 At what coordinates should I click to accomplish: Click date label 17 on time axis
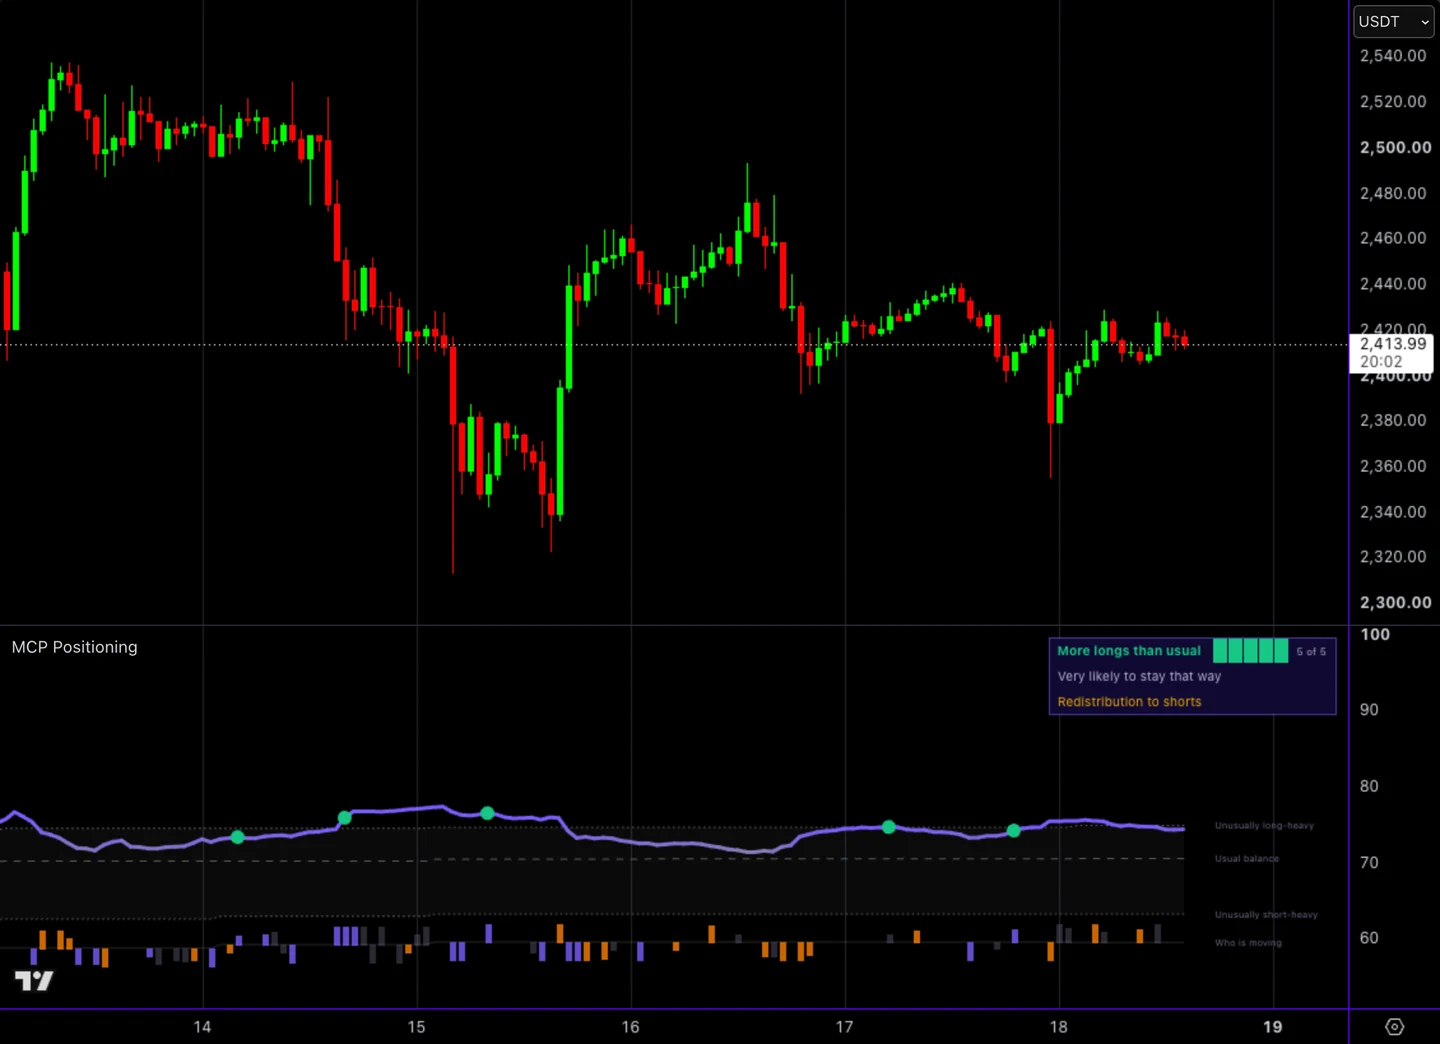[x=844, y=1027]
